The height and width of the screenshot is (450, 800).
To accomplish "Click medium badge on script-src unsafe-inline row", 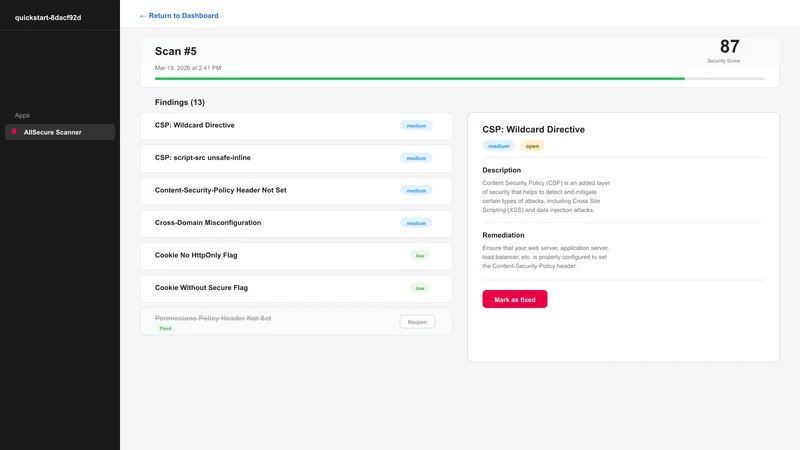I will click(416, 158).
